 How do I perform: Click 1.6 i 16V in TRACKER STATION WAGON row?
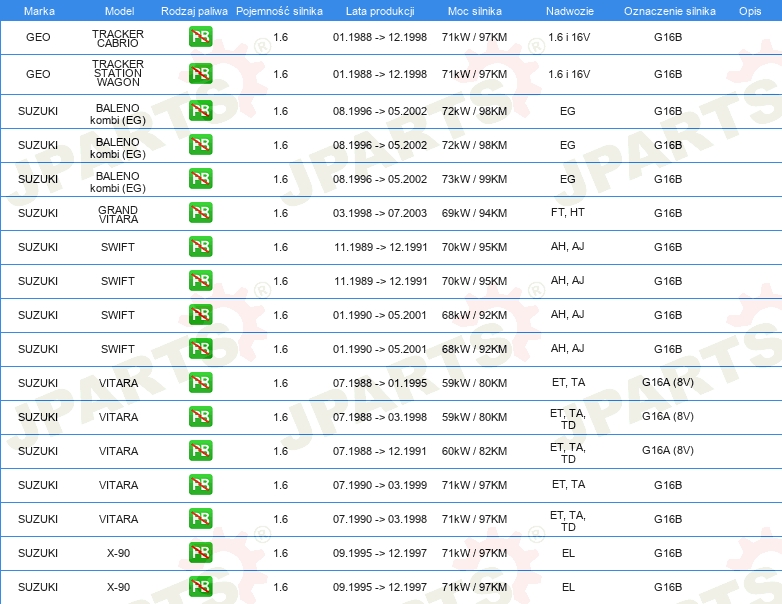click(569, 74)
